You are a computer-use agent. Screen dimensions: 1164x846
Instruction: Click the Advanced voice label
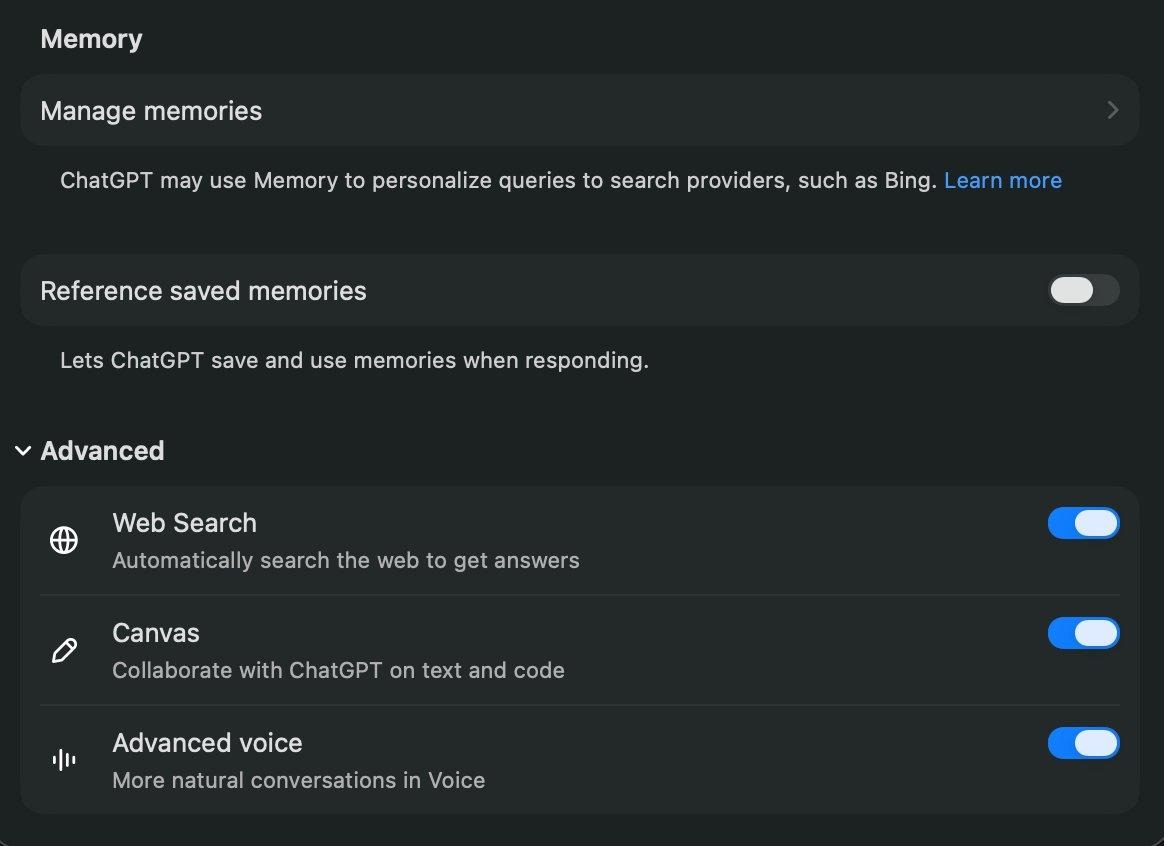tap(207, 743)
